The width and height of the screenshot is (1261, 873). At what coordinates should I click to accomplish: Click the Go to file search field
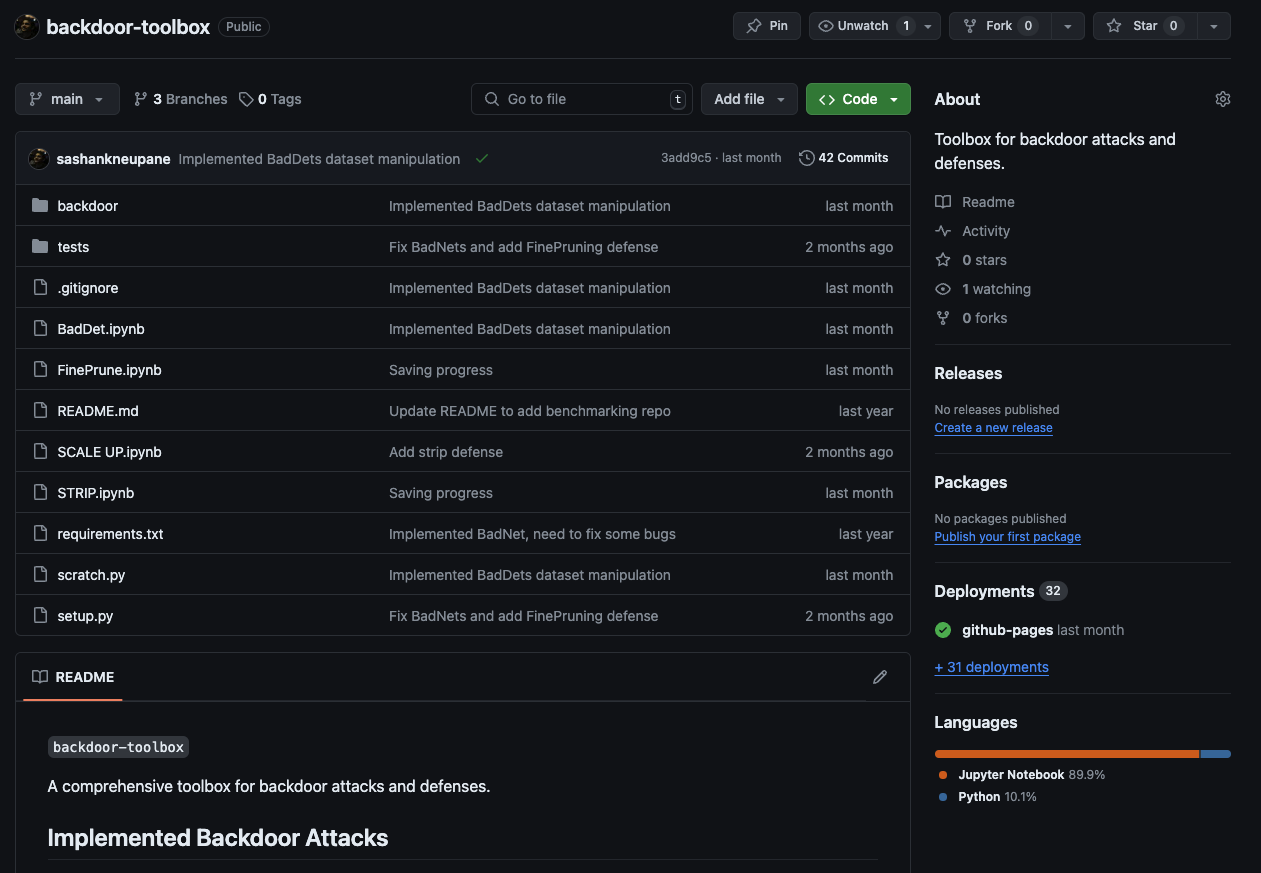(x=582, y=99)
